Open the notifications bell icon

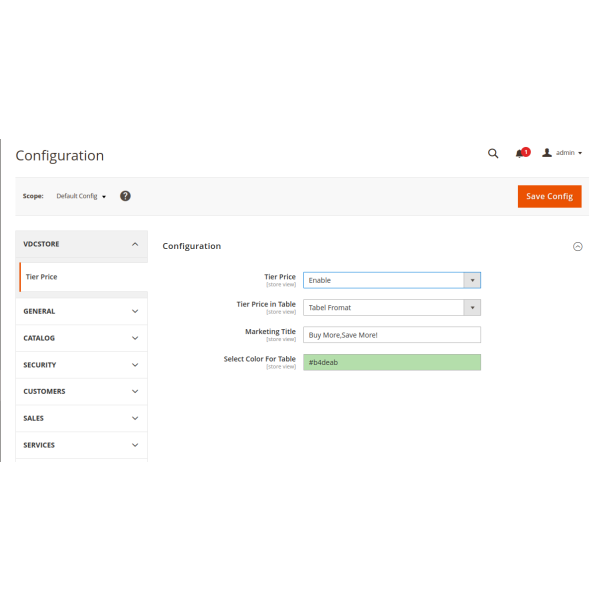click(x=520, y=153)
